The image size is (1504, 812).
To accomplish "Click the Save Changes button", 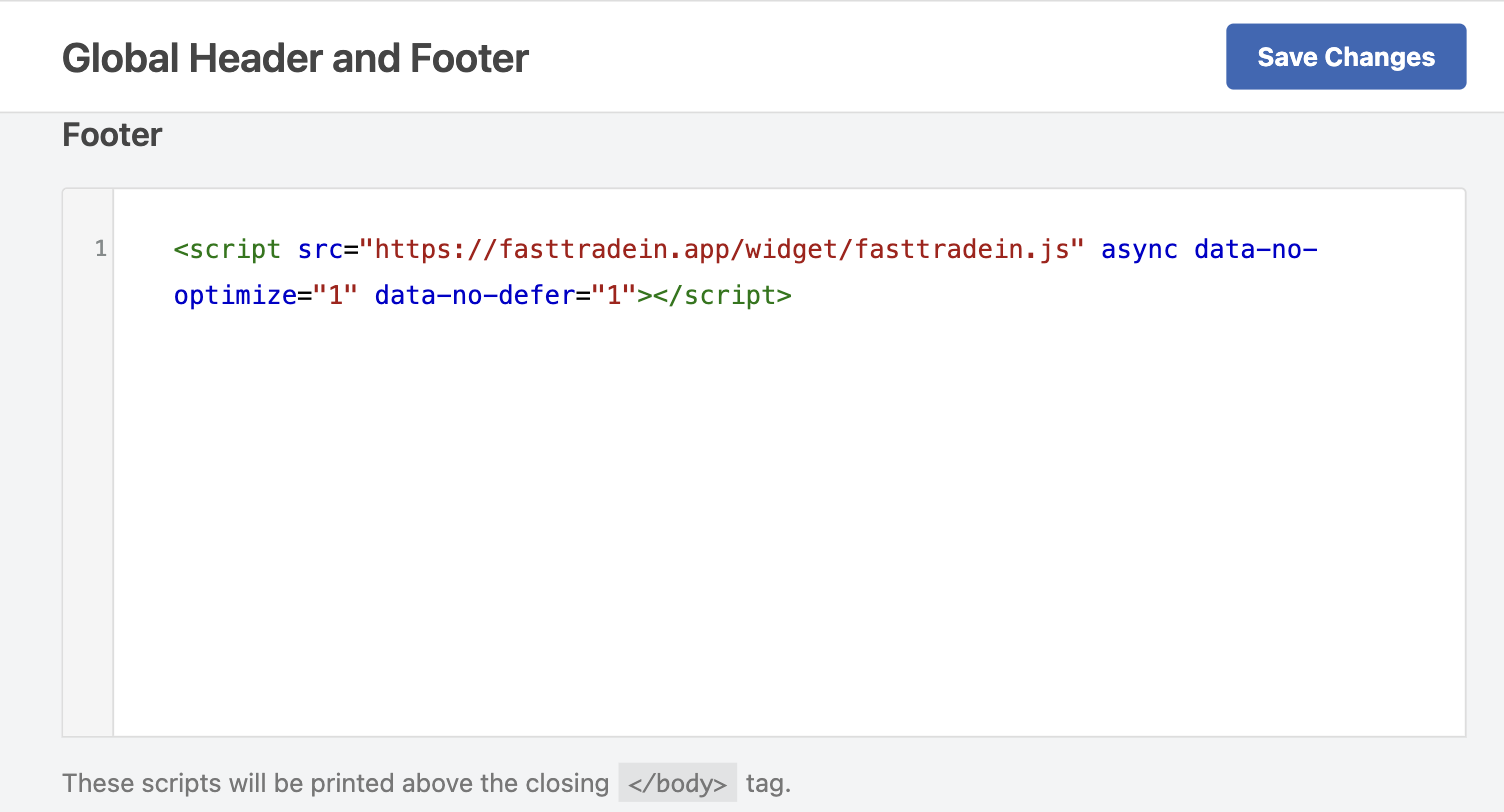I will coord(1346,57).
